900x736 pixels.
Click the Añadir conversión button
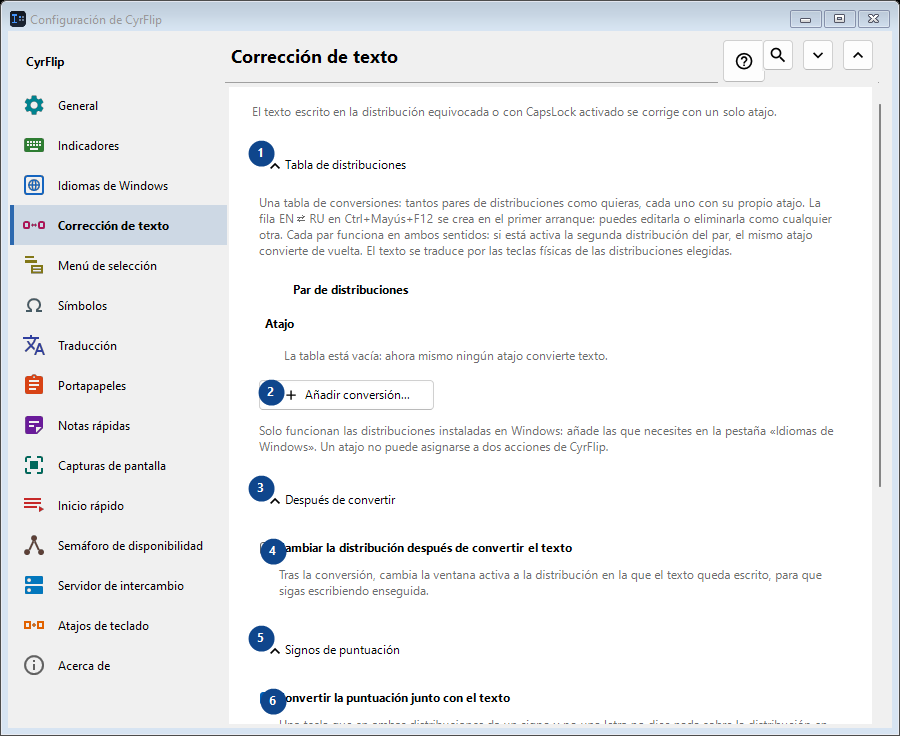click(346, 395)
